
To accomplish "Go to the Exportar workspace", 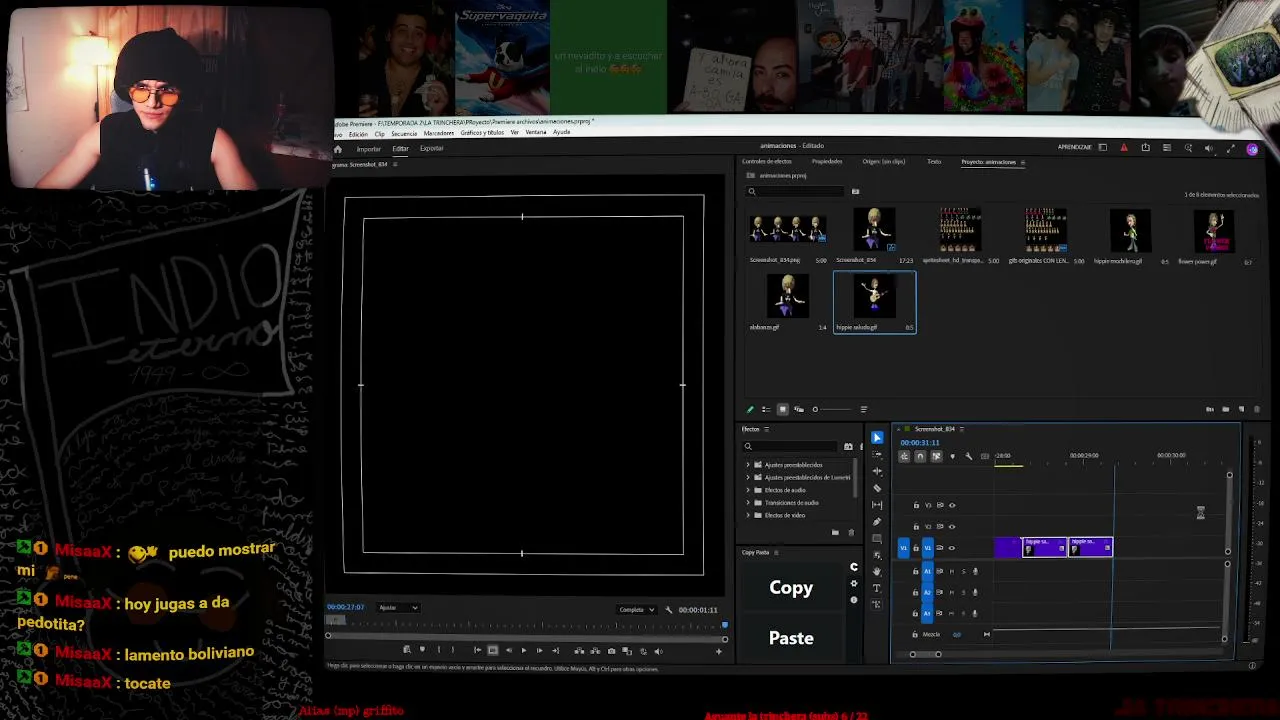I will [x=431, y=149].
